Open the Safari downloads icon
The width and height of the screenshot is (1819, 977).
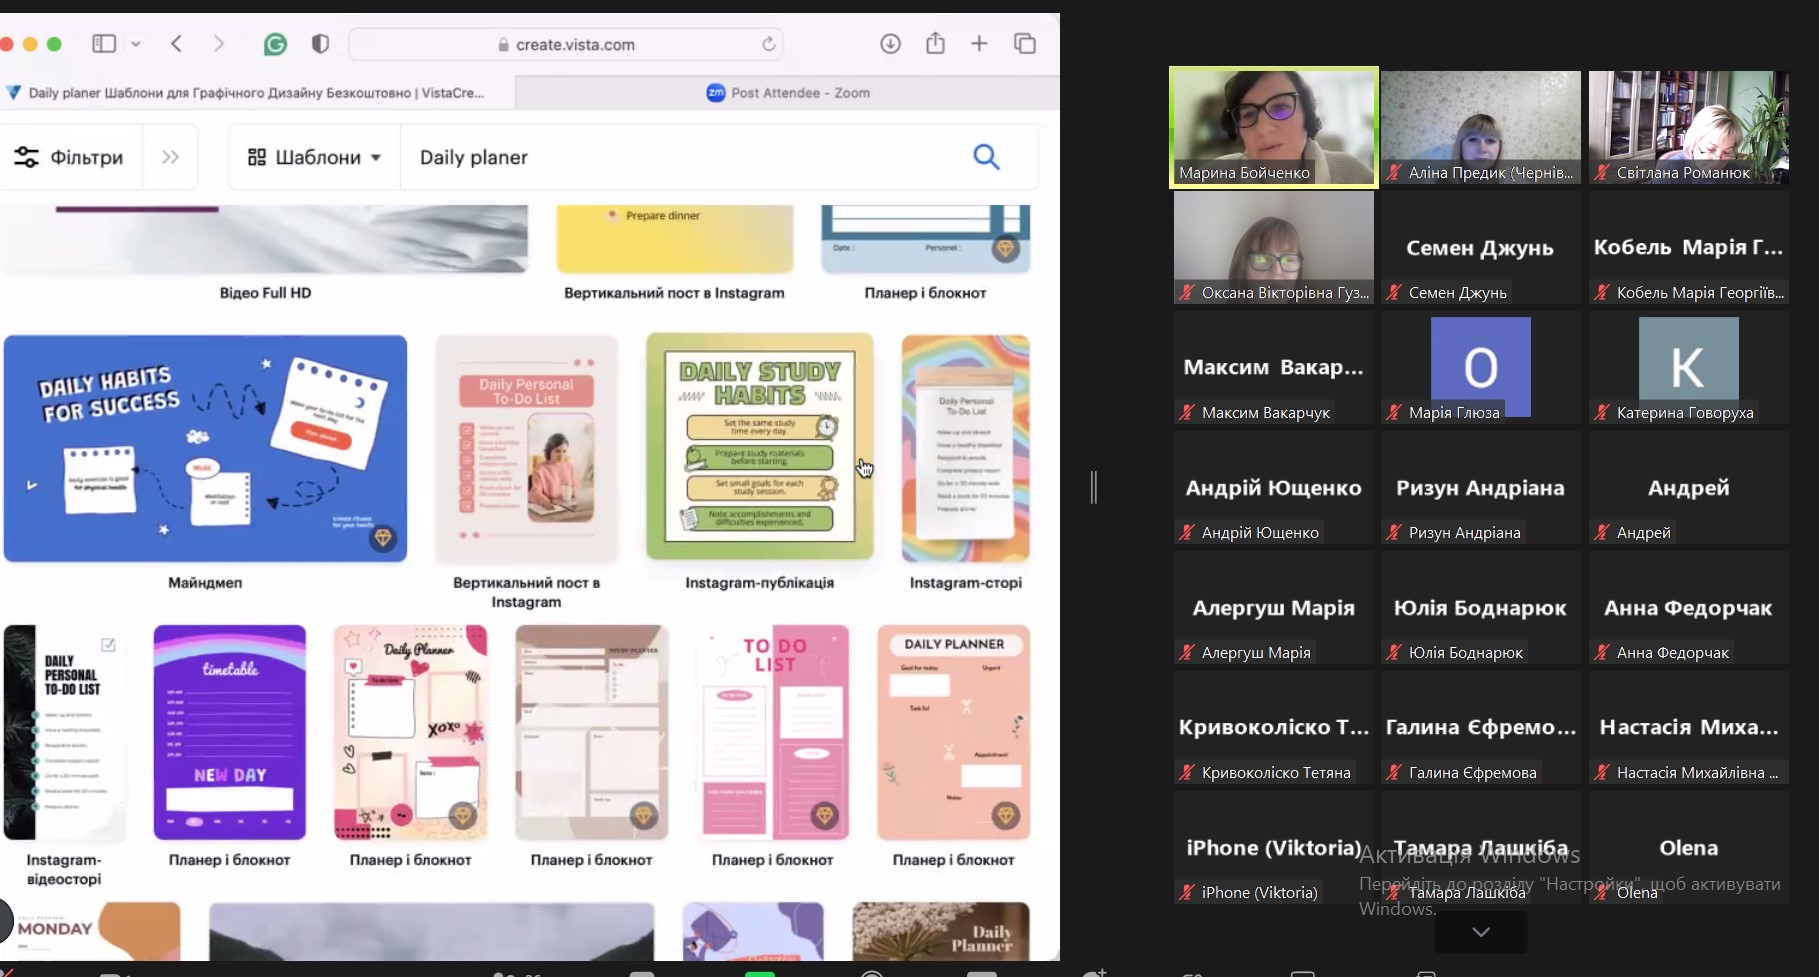coord(890,44)
